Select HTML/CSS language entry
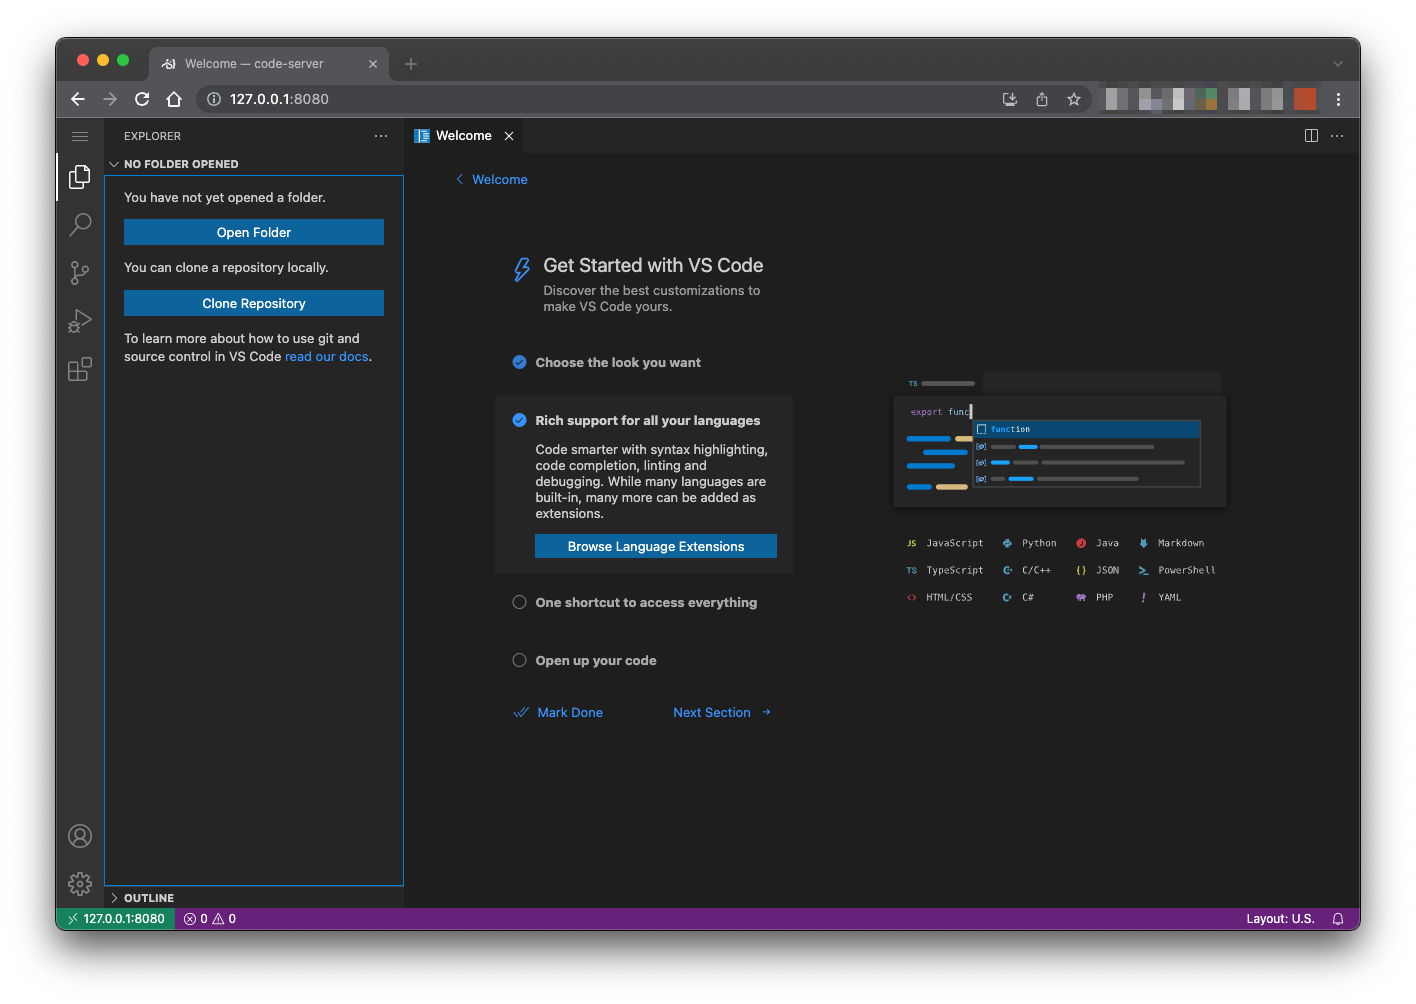Screen dimensions: 1416x1004 [939, 597]
